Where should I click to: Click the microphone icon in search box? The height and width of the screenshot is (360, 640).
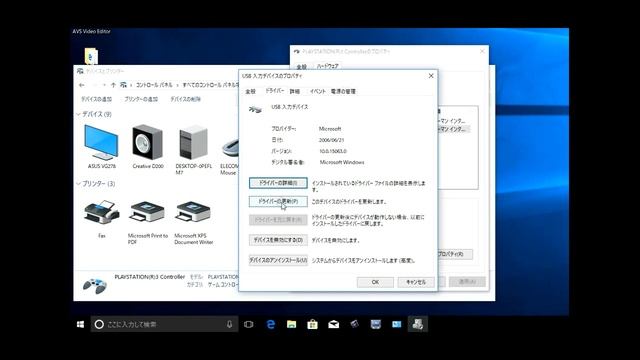pyautogui.click(x=229, y=324)
